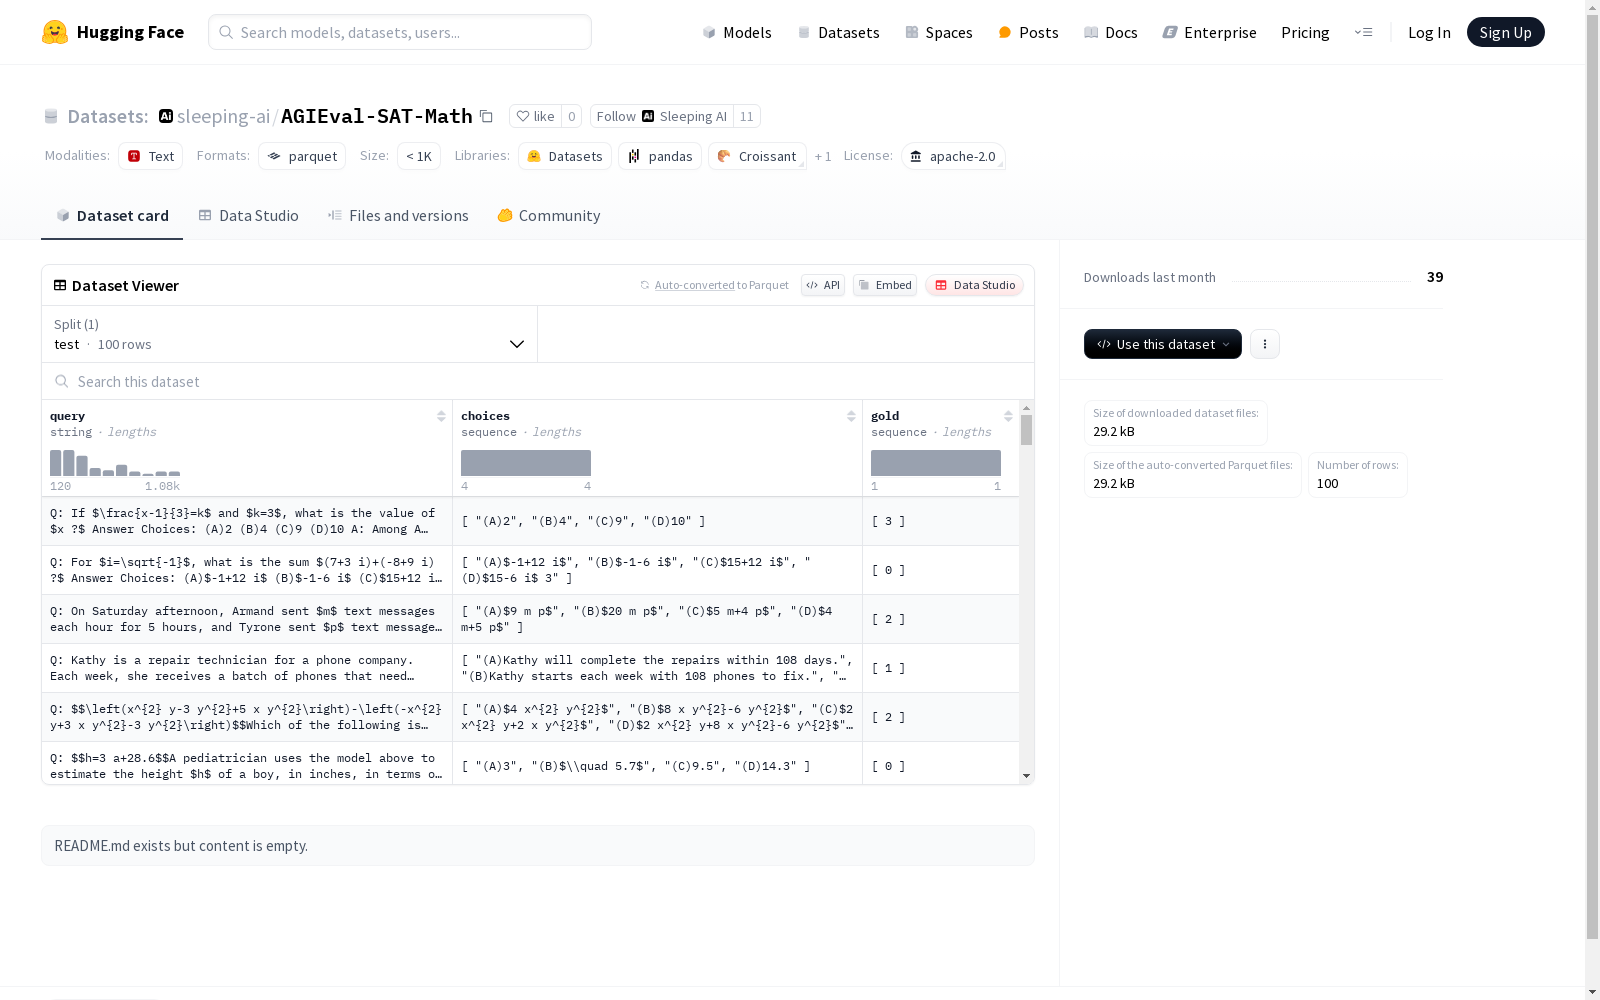This screenshot has width=1600, height=1000.
Task: Open the Datasets navigation item
Action: point(838,32)
